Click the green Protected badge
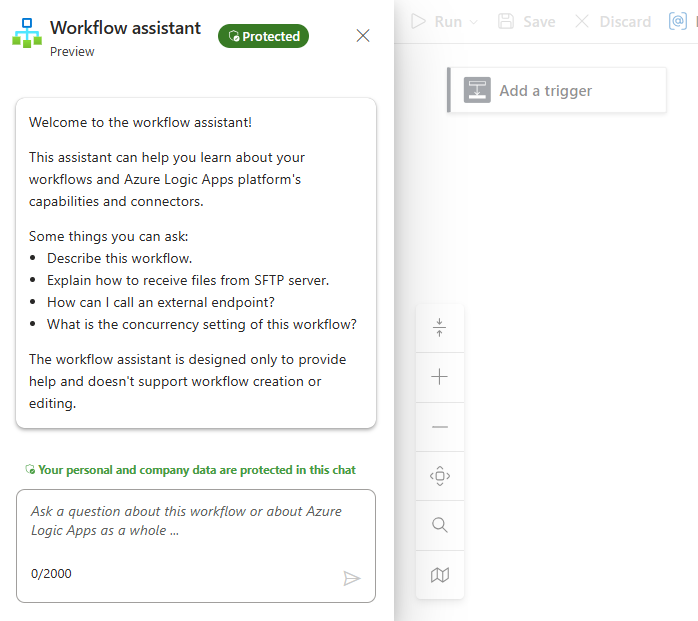The image size is (698, 621). 264,36
